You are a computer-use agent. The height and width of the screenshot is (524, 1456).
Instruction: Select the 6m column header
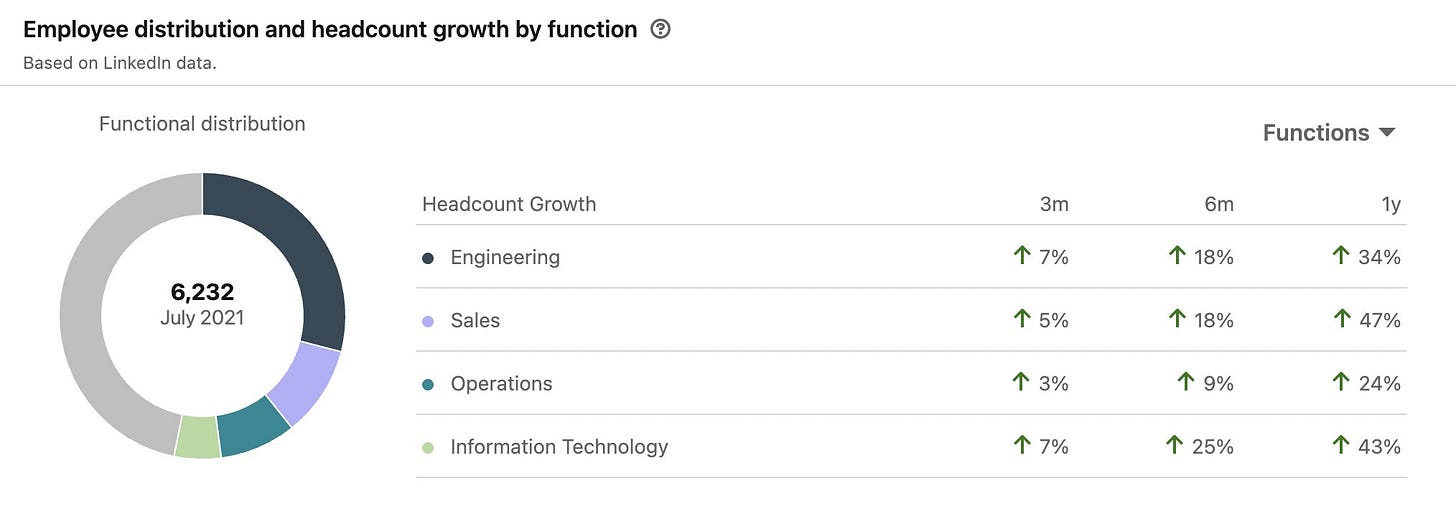coord(1219,204)
